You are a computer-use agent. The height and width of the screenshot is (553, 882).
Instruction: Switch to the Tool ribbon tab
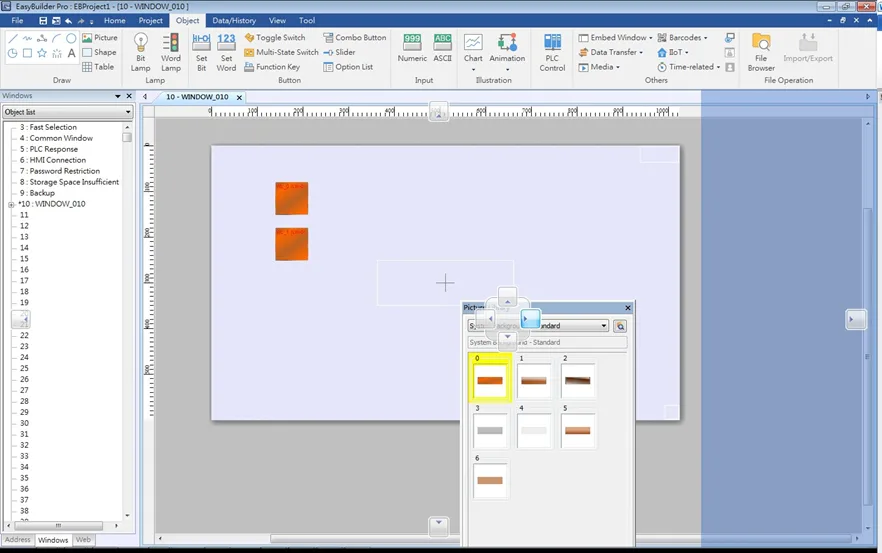[x=307, y=21]
